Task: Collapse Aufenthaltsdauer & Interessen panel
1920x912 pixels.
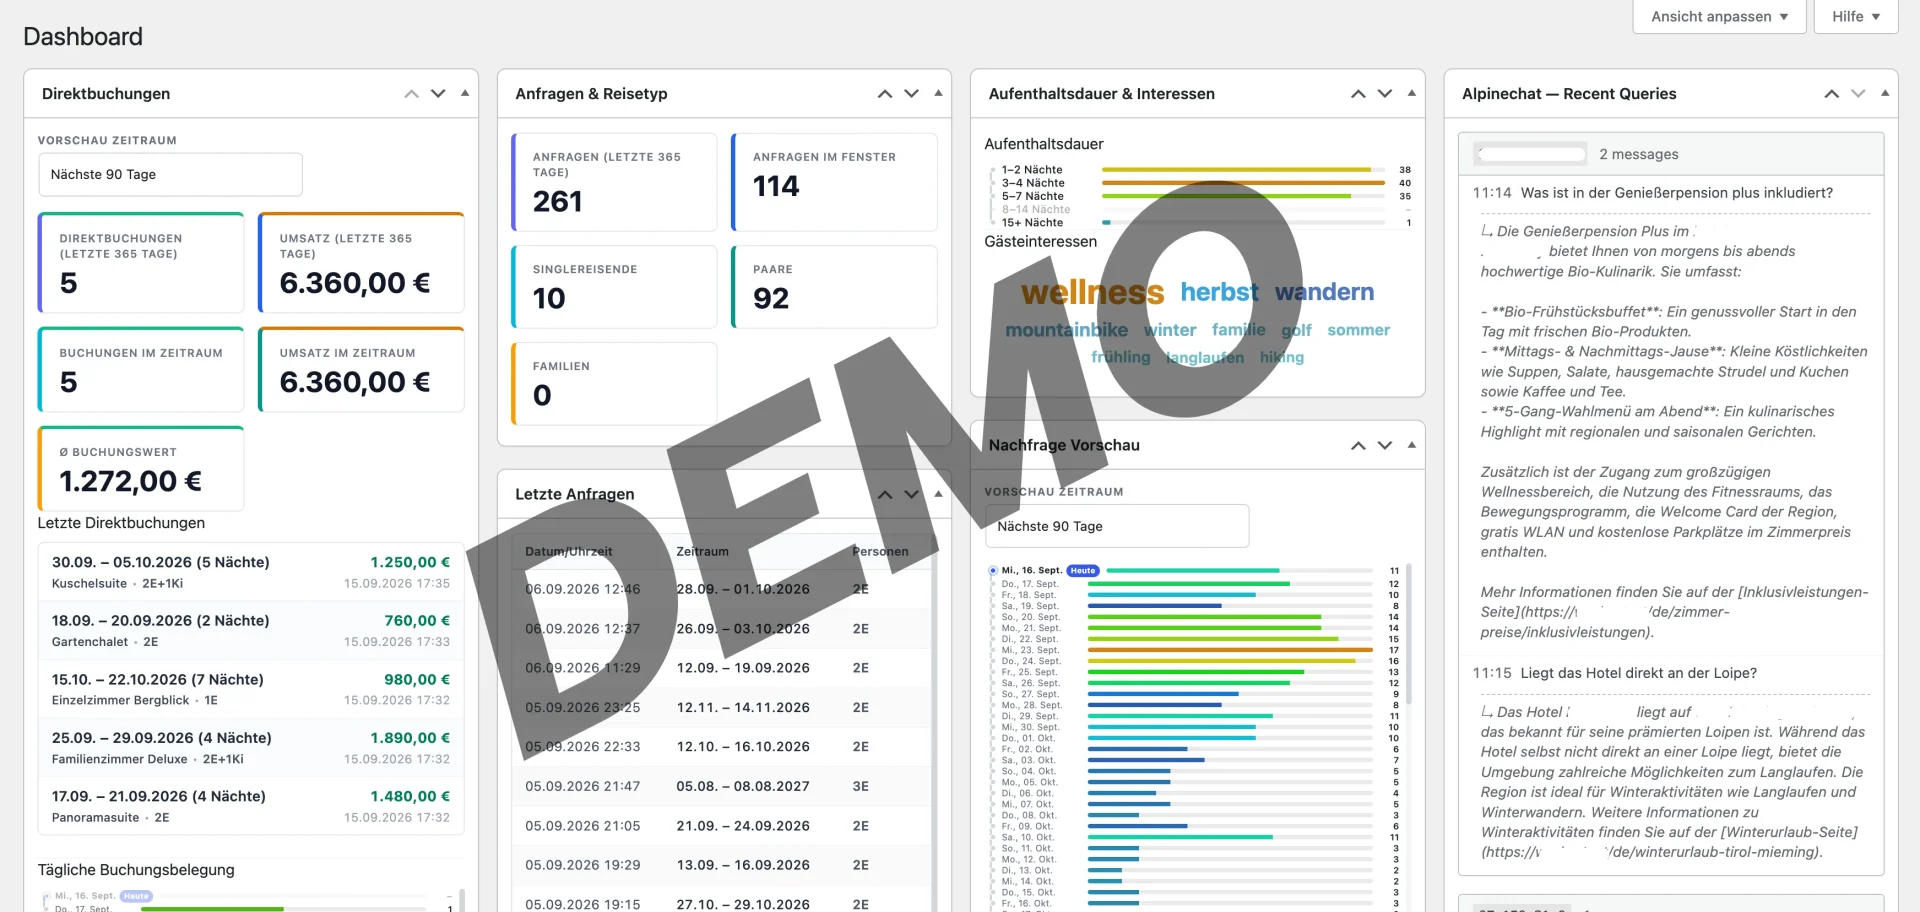Action: click(x=1412, y=94)
